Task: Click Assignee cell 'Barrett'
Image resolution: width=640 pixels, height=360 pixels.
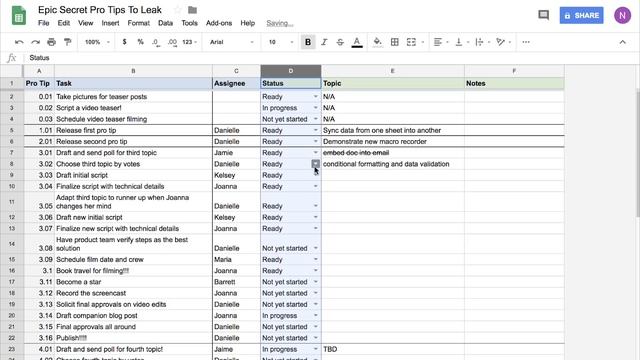Action: pyautogui.click(x=236, y=282)
